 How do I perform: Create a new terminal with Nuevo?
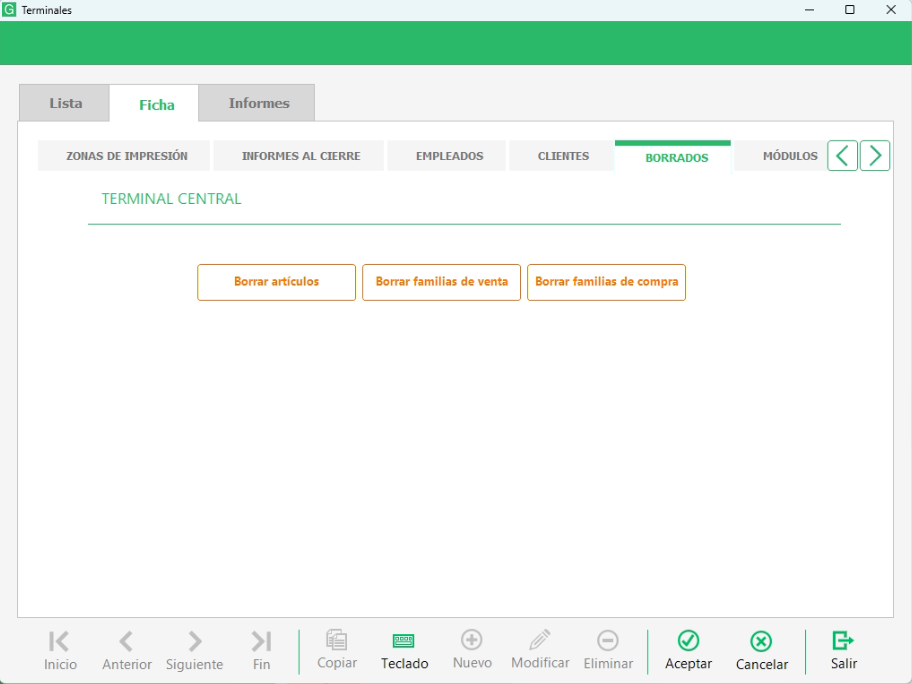[x=472, y=641]
